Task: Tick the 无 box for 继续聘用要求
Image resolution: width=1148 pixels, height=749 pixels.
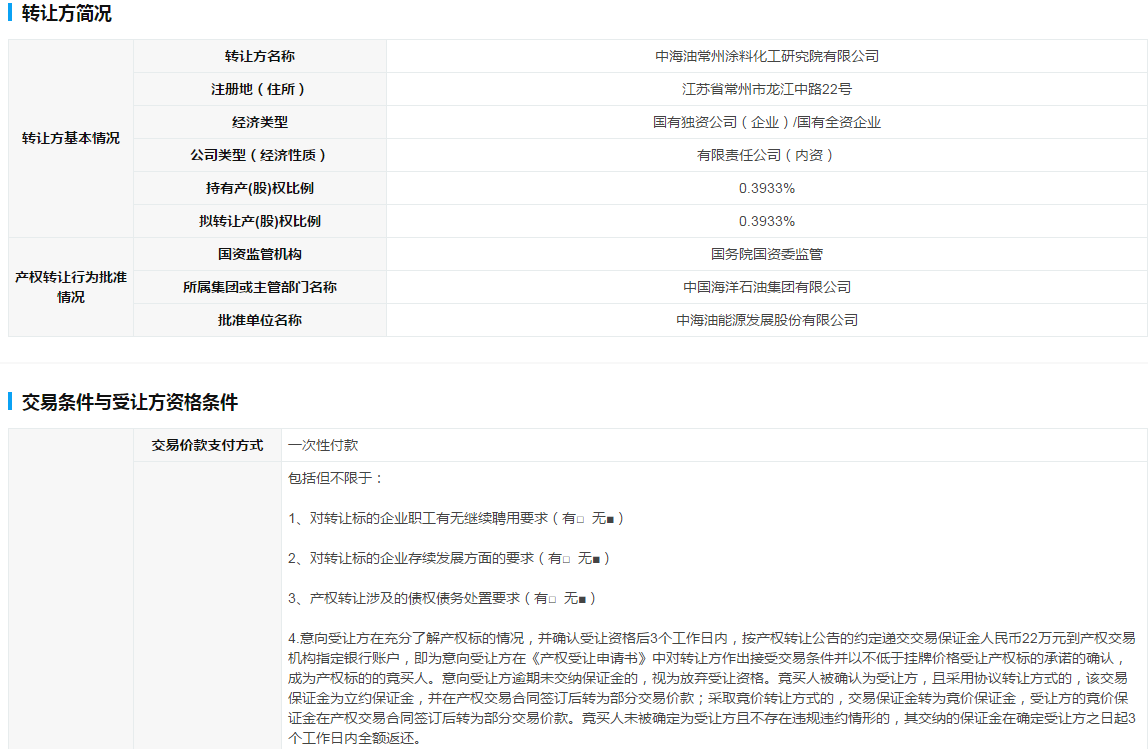Action: (x=611, y=520)
